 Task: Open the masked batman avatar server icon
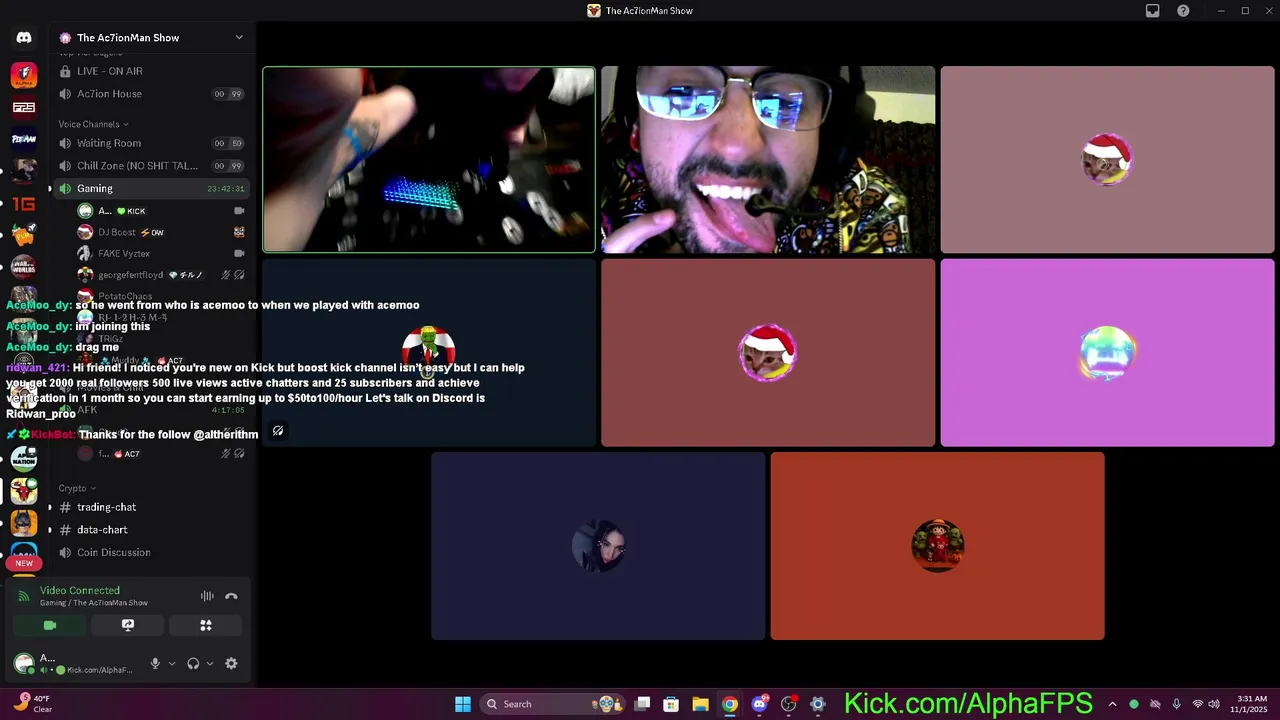point(24,523)
